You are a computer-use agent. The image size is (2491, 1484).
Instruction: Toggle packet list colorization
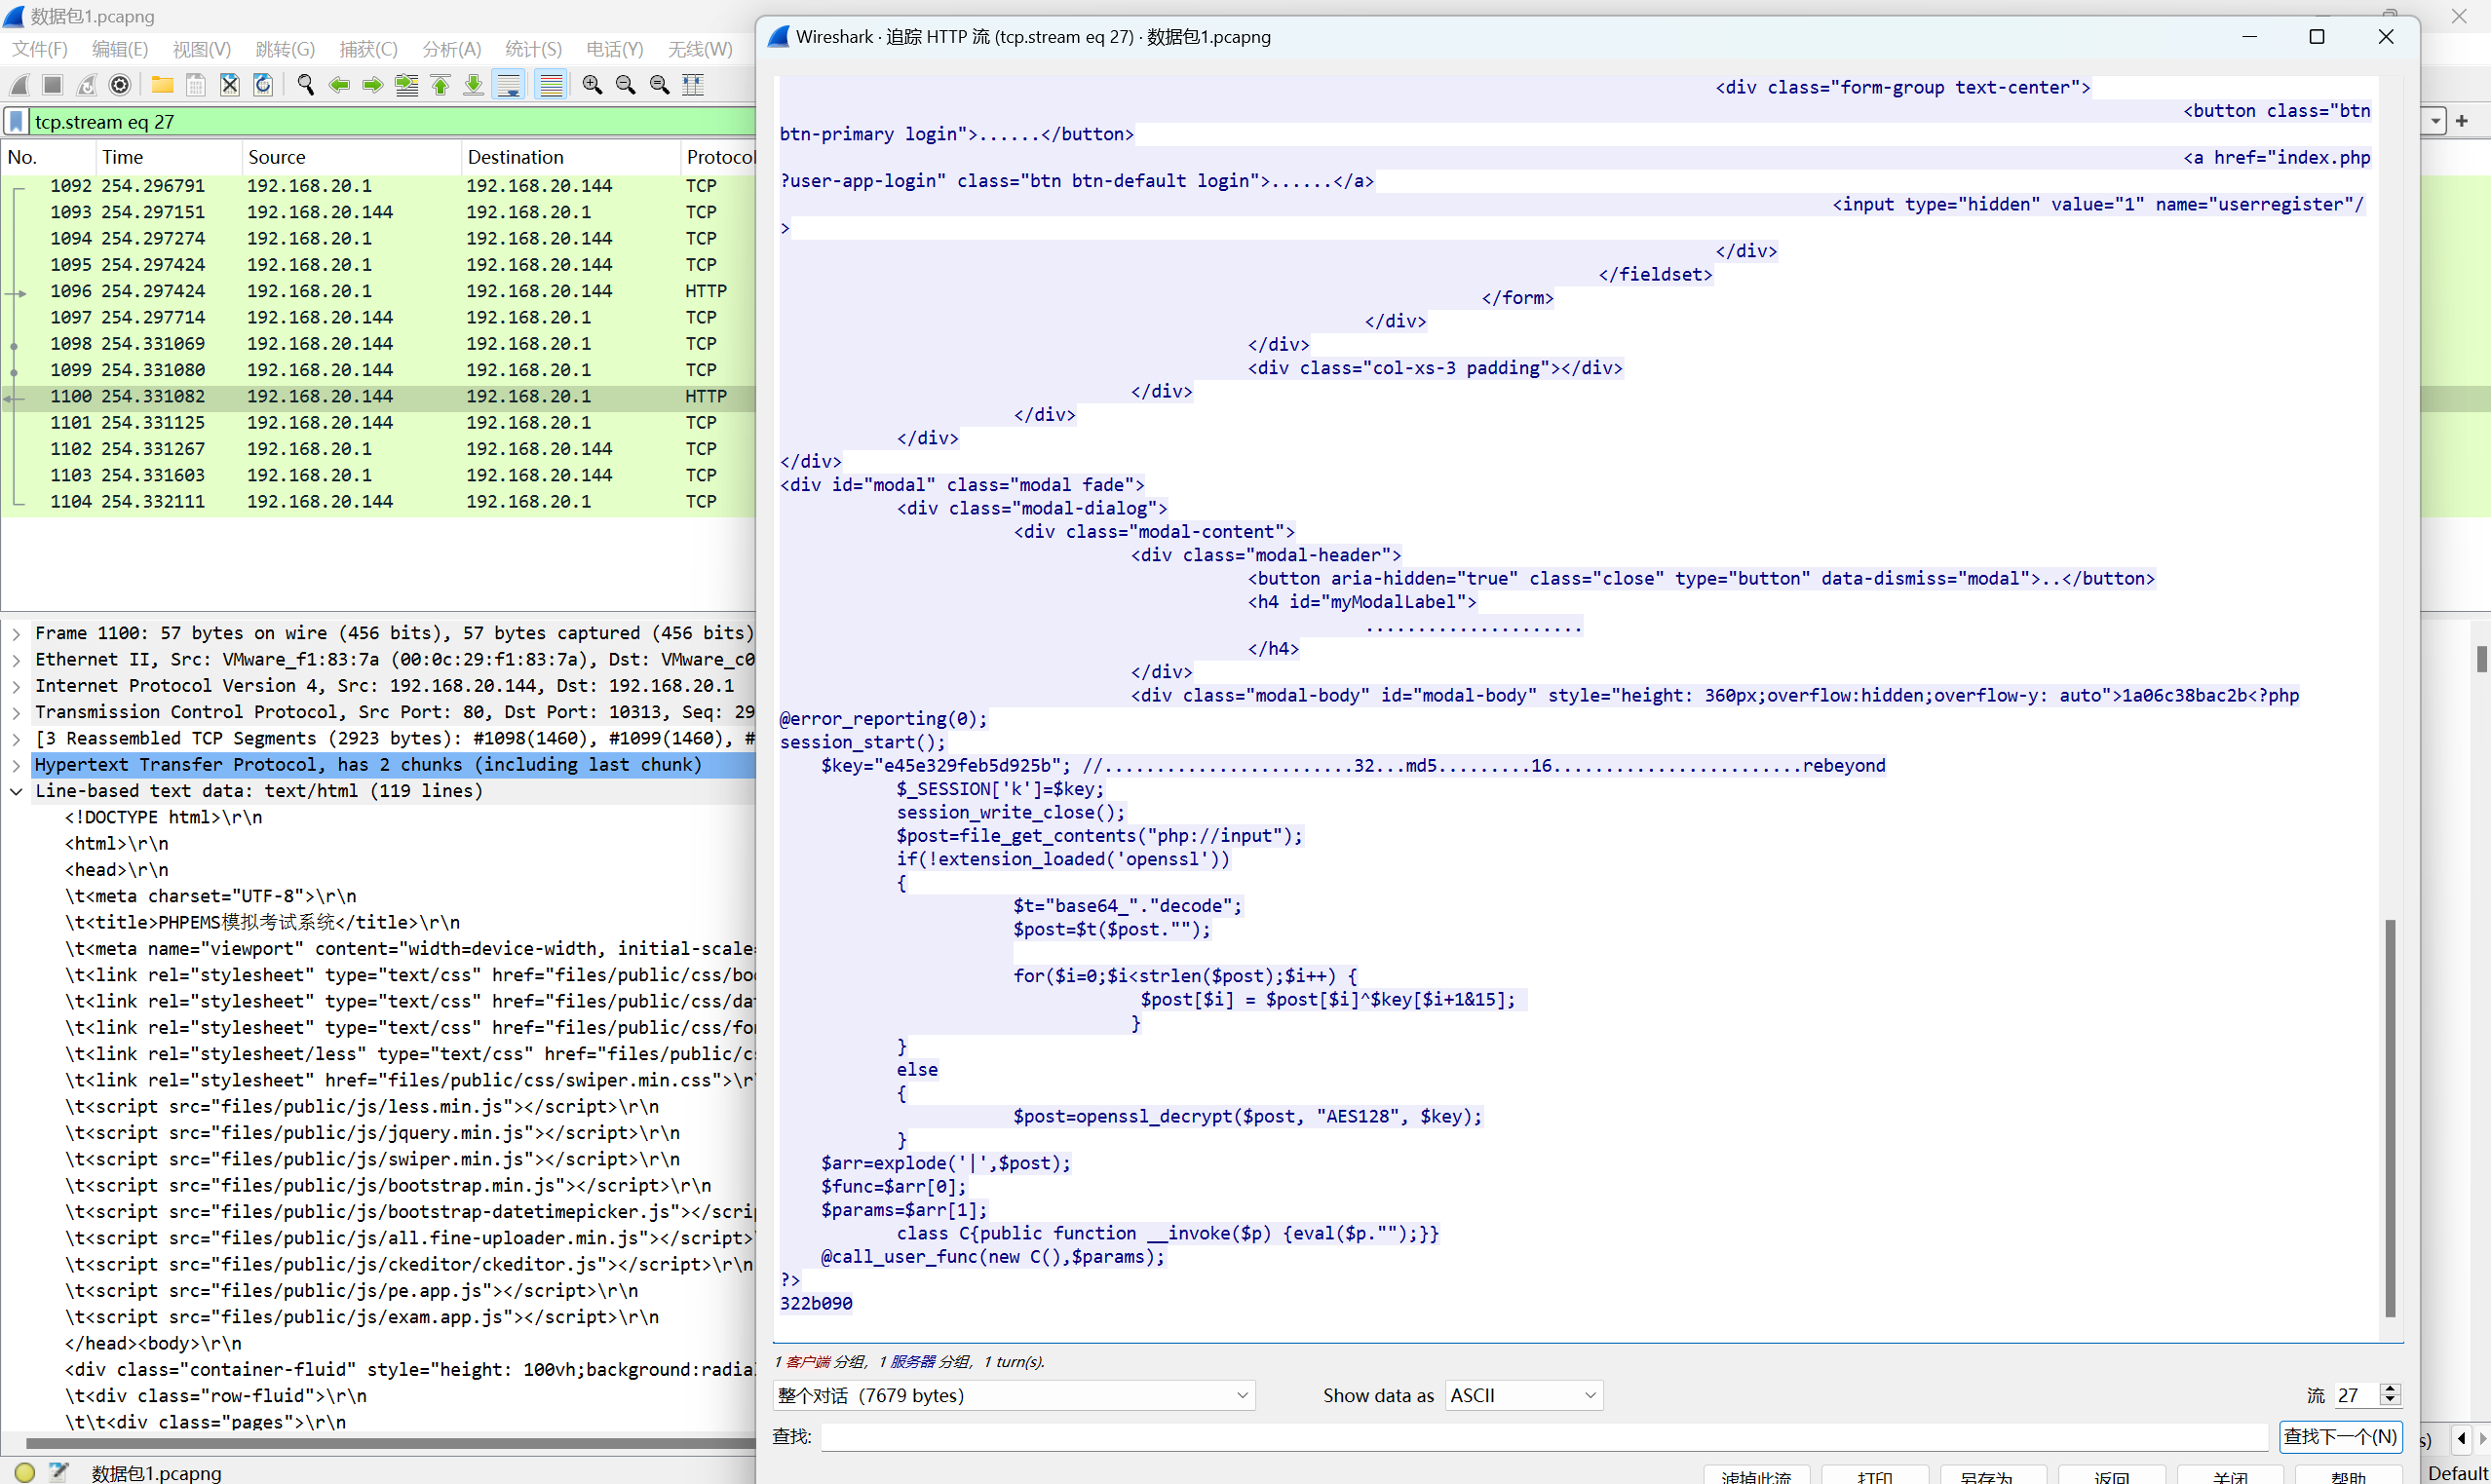[x=551, y=85]
